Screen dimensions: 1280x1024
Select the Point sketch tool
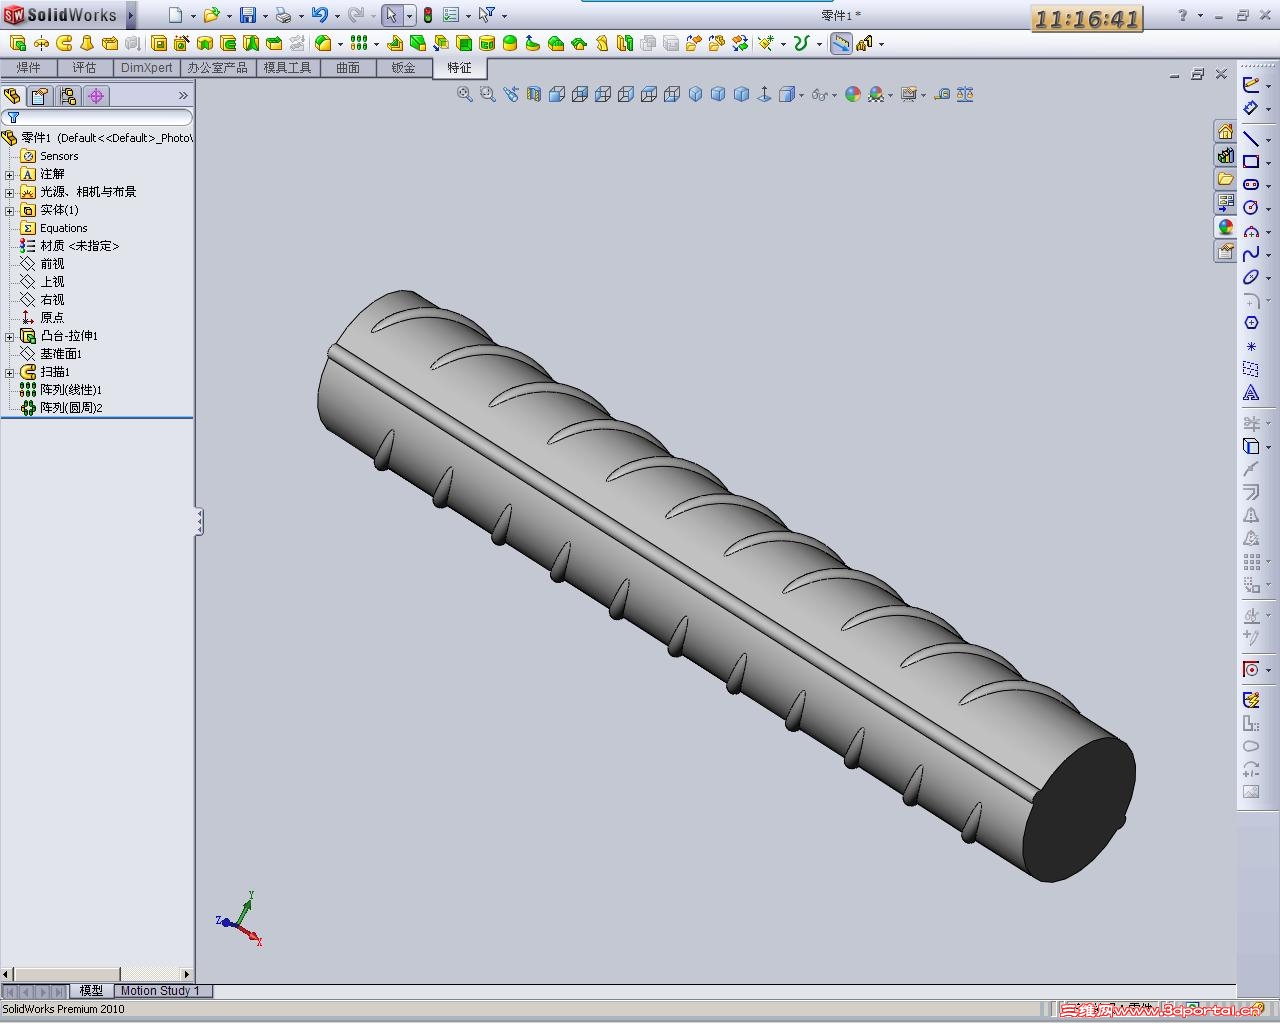pos(1251,346)
